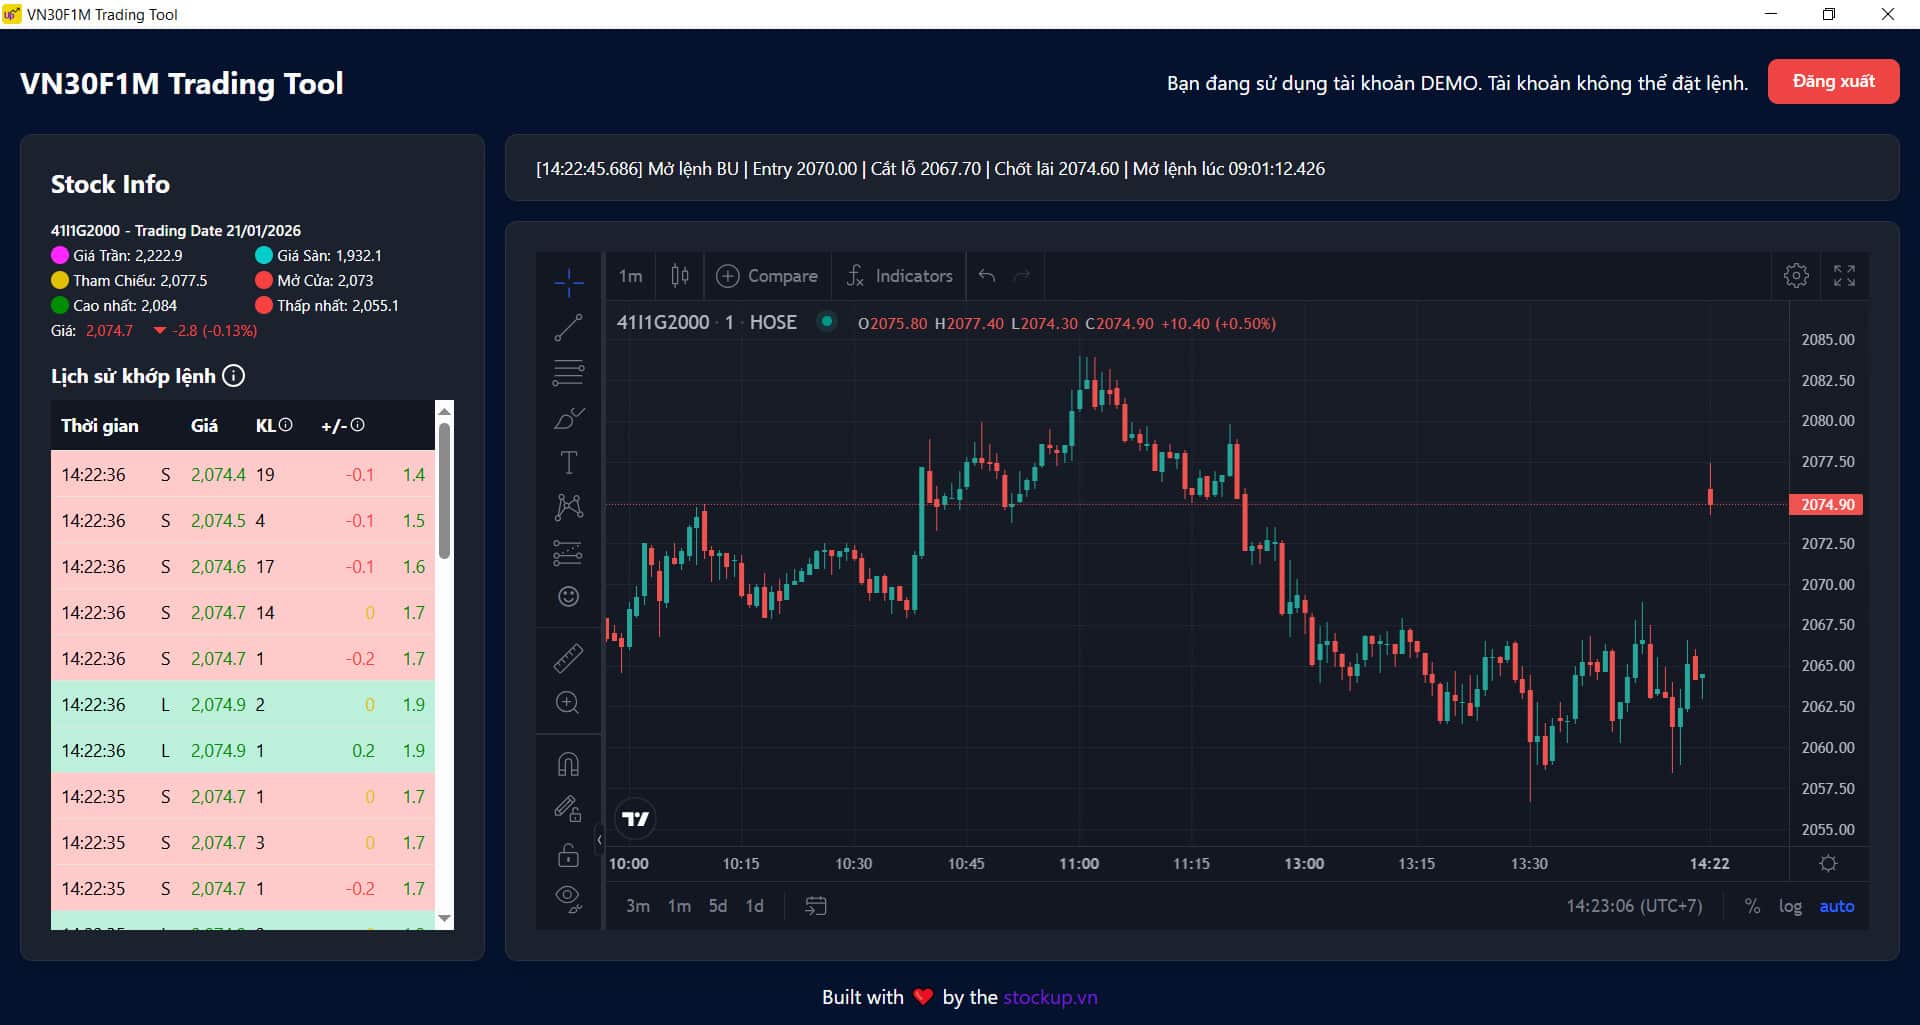Select the trend line drawing tool
The width and height of the screenshot is (1920, 1025).
(x=568, y=326)
